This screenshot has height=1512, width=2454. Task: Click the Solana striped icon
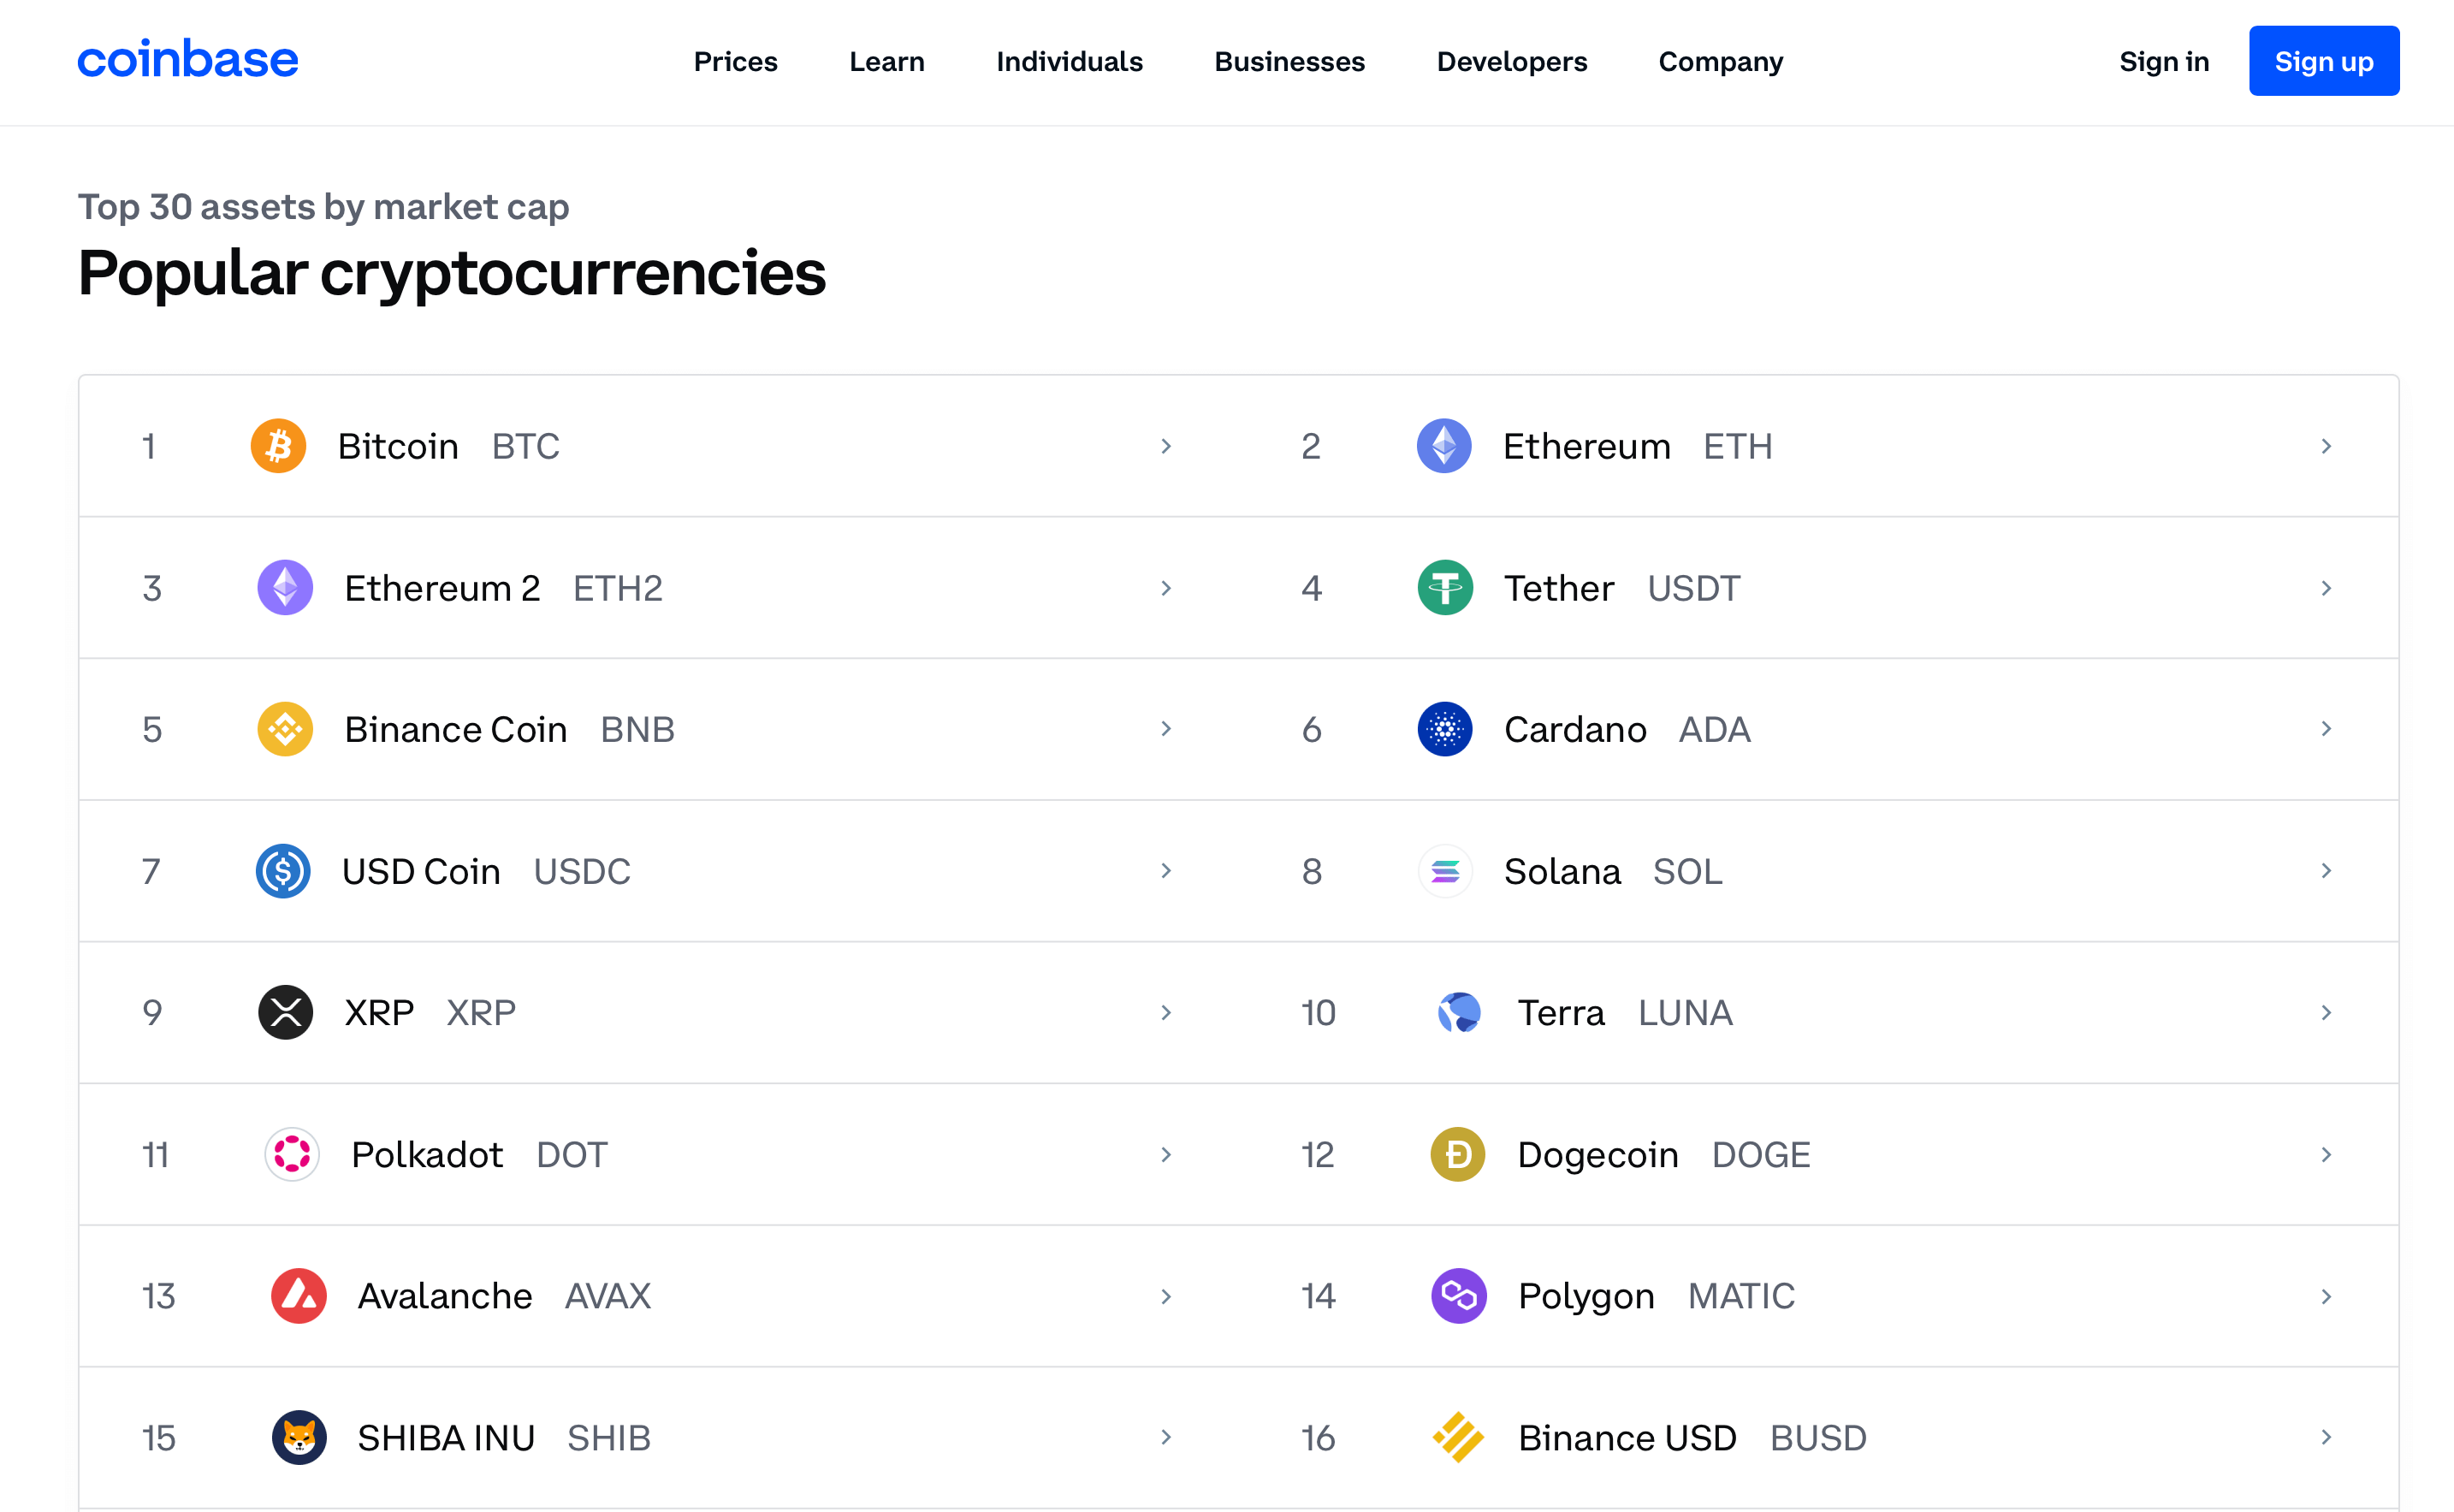(1445, 871)
